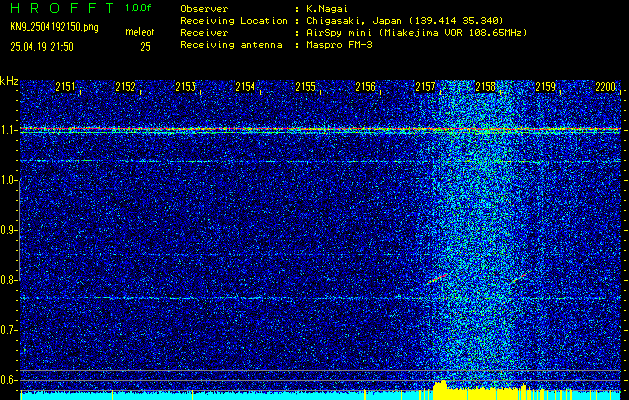Click the kHz unit label
This screenshot has height=400, width=629.
click(9, 81)
